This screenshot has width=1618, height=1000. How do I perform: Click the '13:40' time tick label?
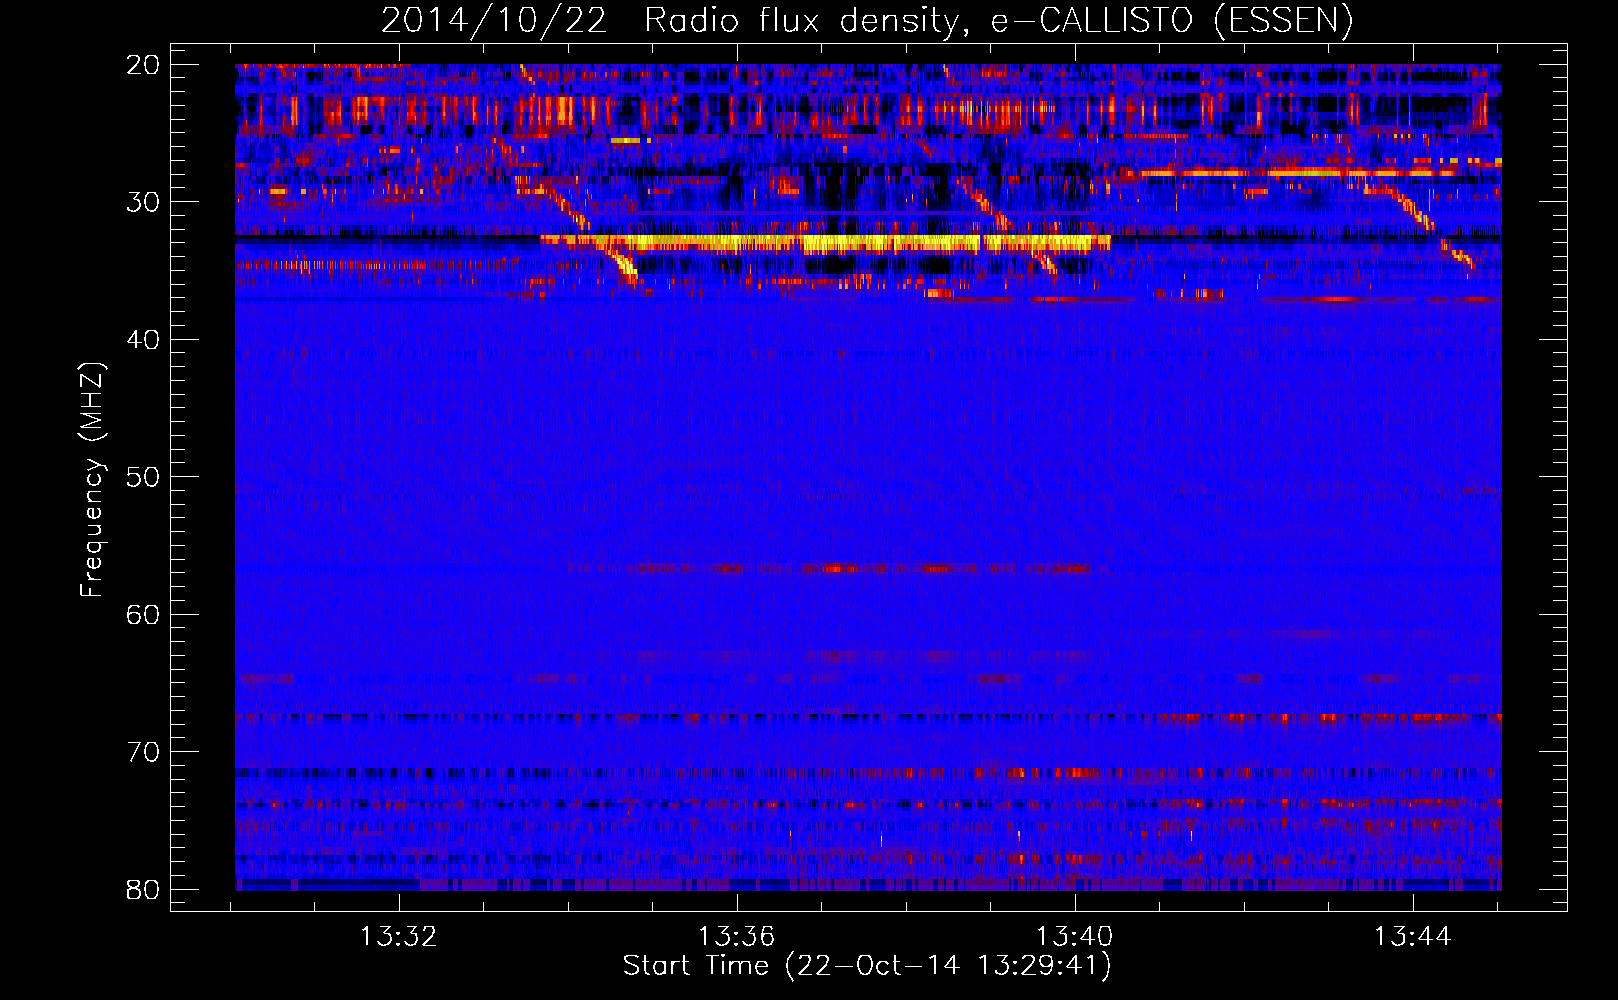(1075, 937)
